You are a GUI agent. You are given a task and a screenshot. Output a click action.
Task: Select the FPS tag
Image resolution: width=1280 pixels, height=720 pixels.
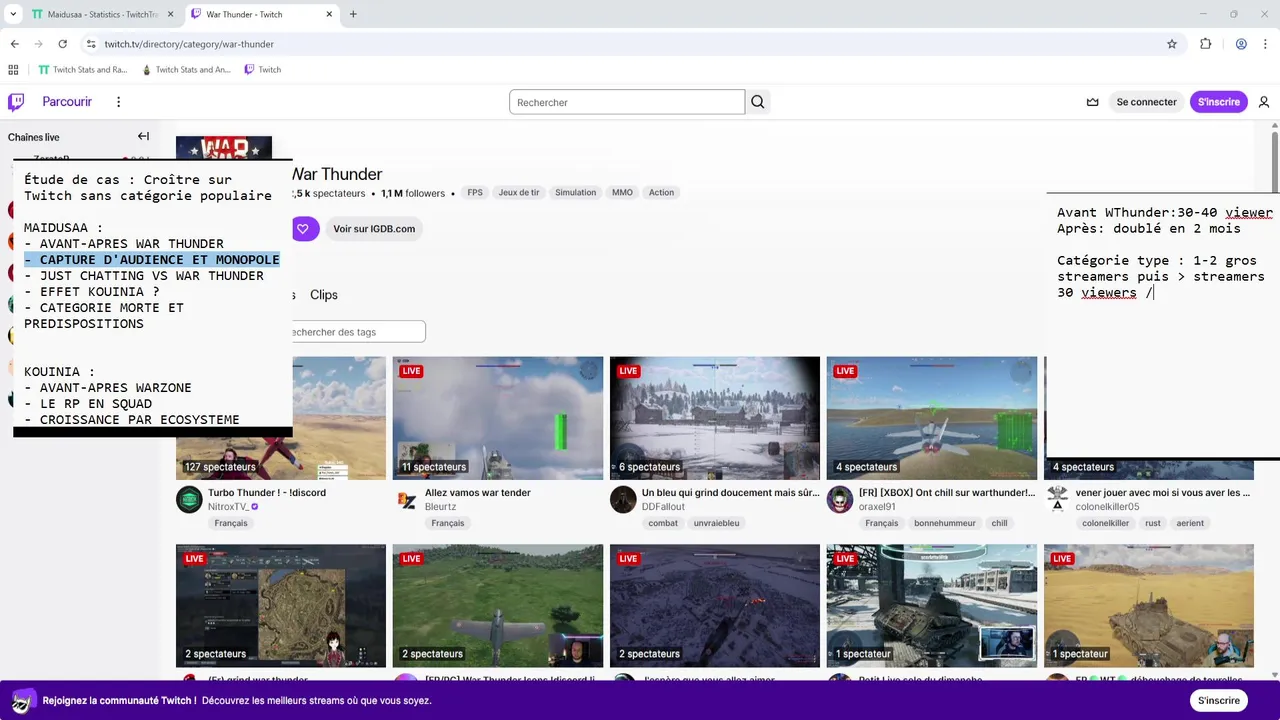(x=474, y=192)
